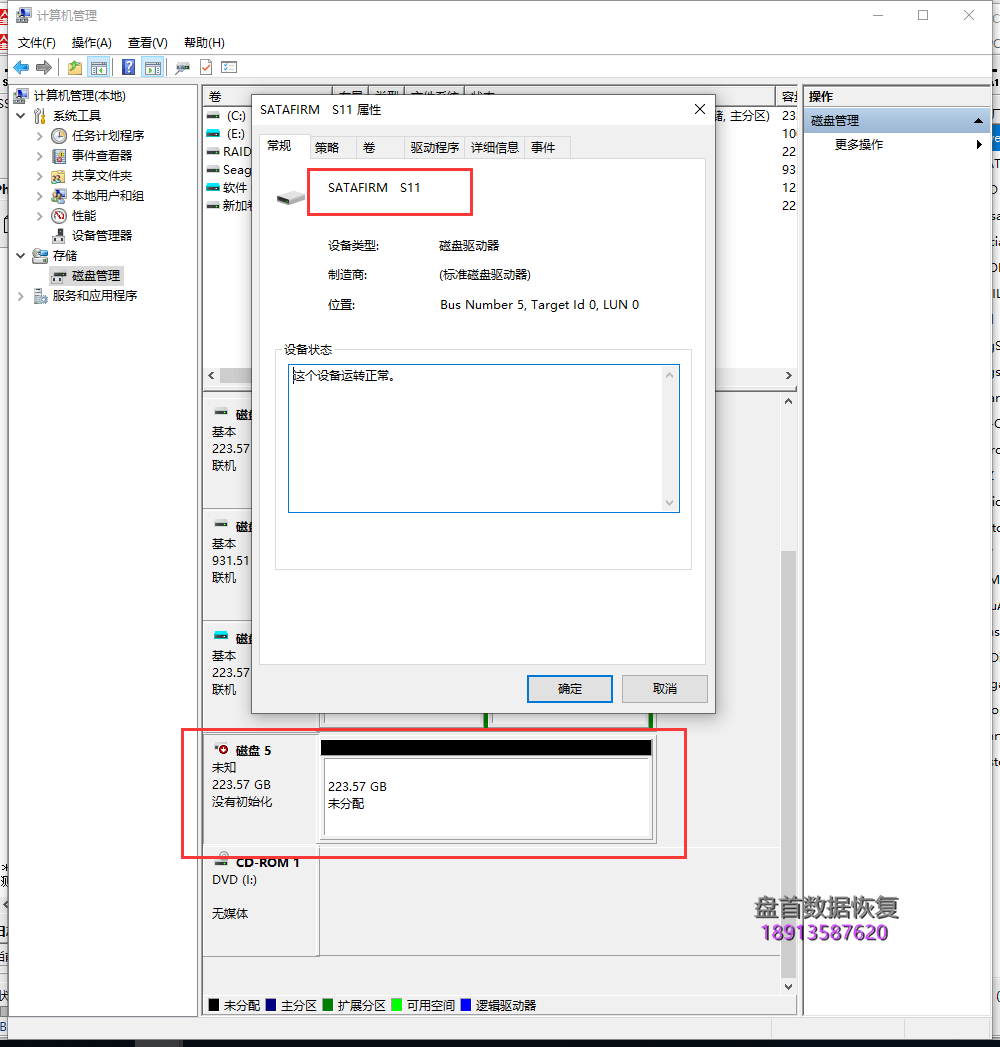Screen dimensions: 1000x1047
Task: Click the 任务计划程序 clock icon
Action: tap(59, 136)
